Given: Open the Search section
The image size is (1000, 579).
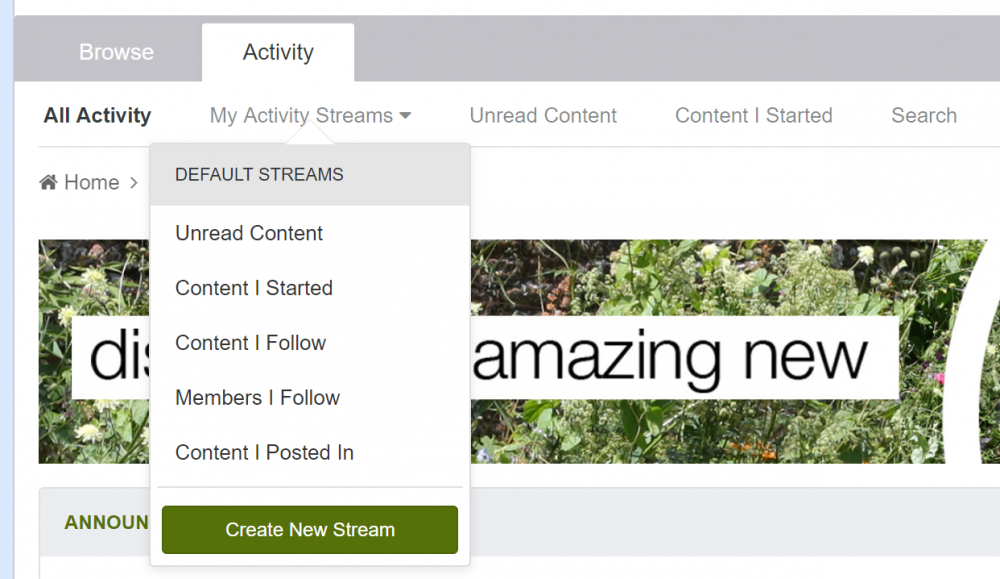Looking at the screenshot, I should point(923,115).
